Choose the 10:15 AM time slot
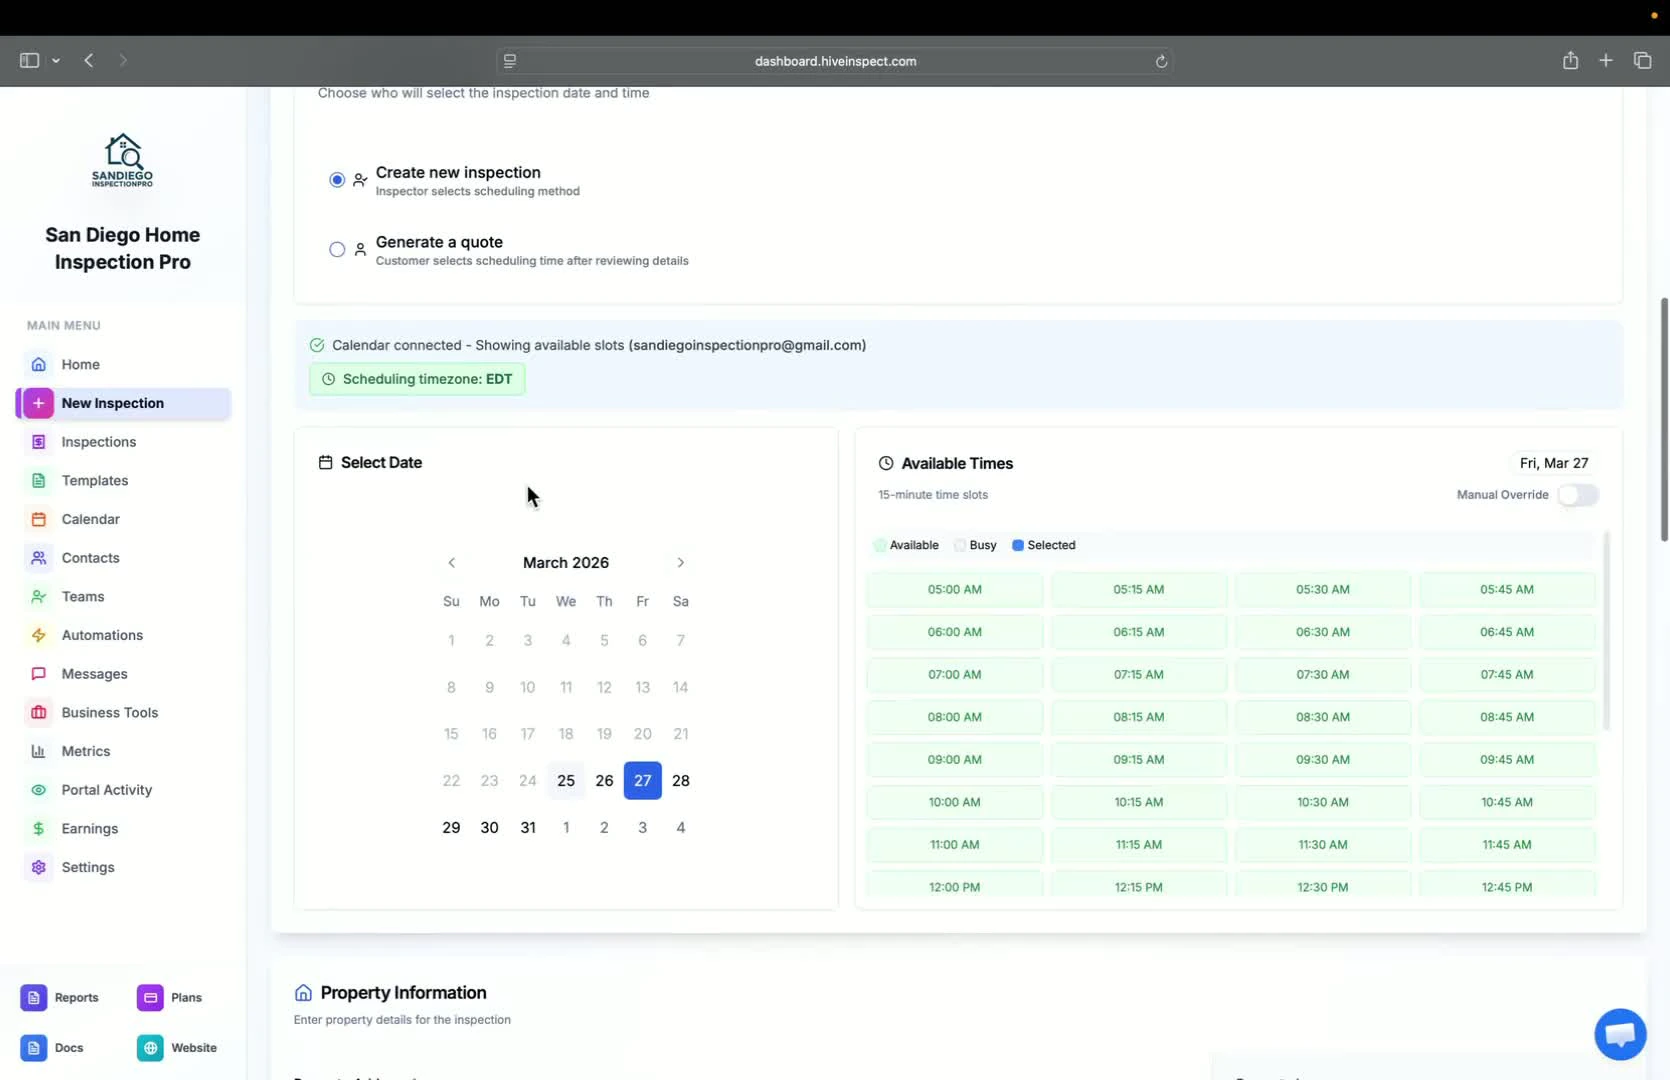 [x=1138, y=802]
